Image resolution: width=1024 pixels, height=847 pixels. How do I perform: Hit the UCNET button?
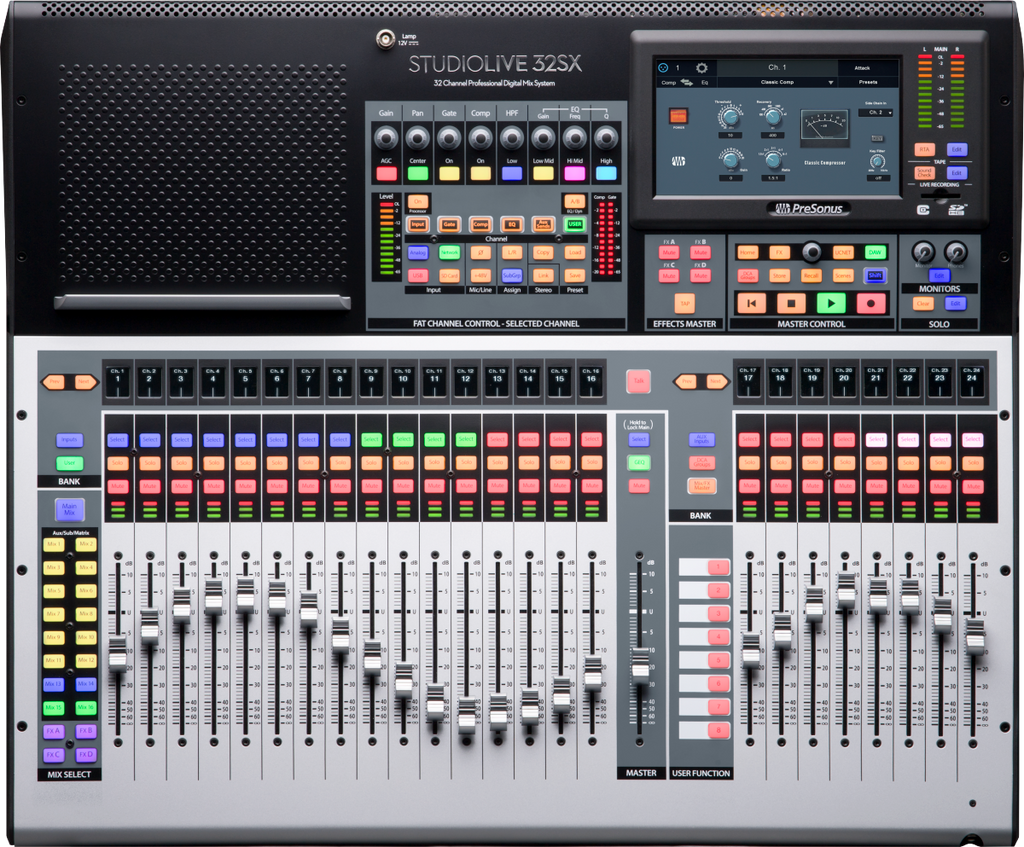(843, 253)
